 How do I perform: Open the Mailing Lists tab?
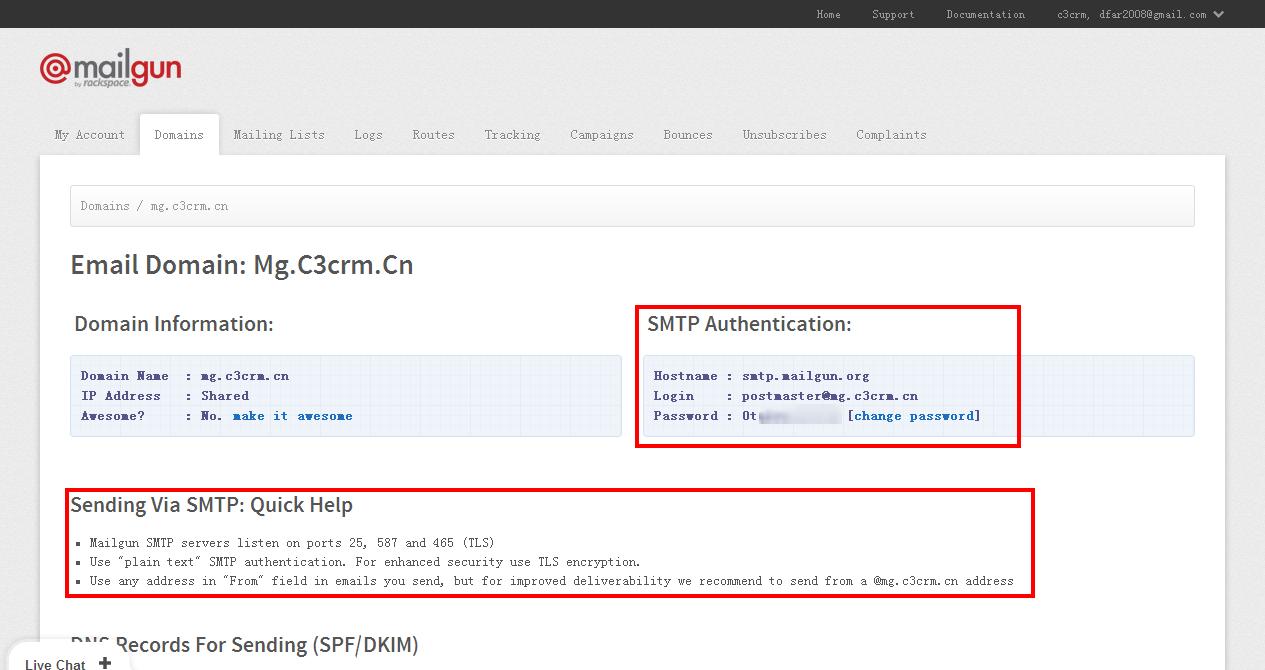pos(279,135)
